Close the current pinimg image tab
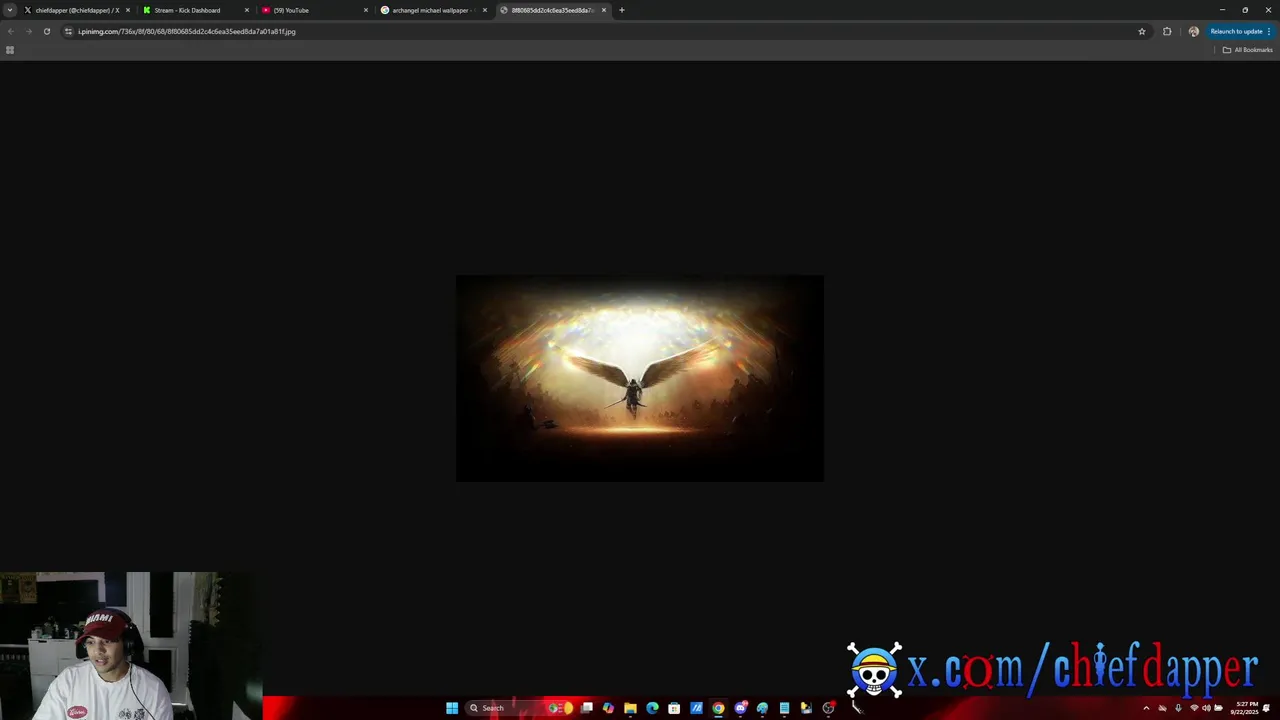Screen dimensions: 1280x720 (604, 10)
